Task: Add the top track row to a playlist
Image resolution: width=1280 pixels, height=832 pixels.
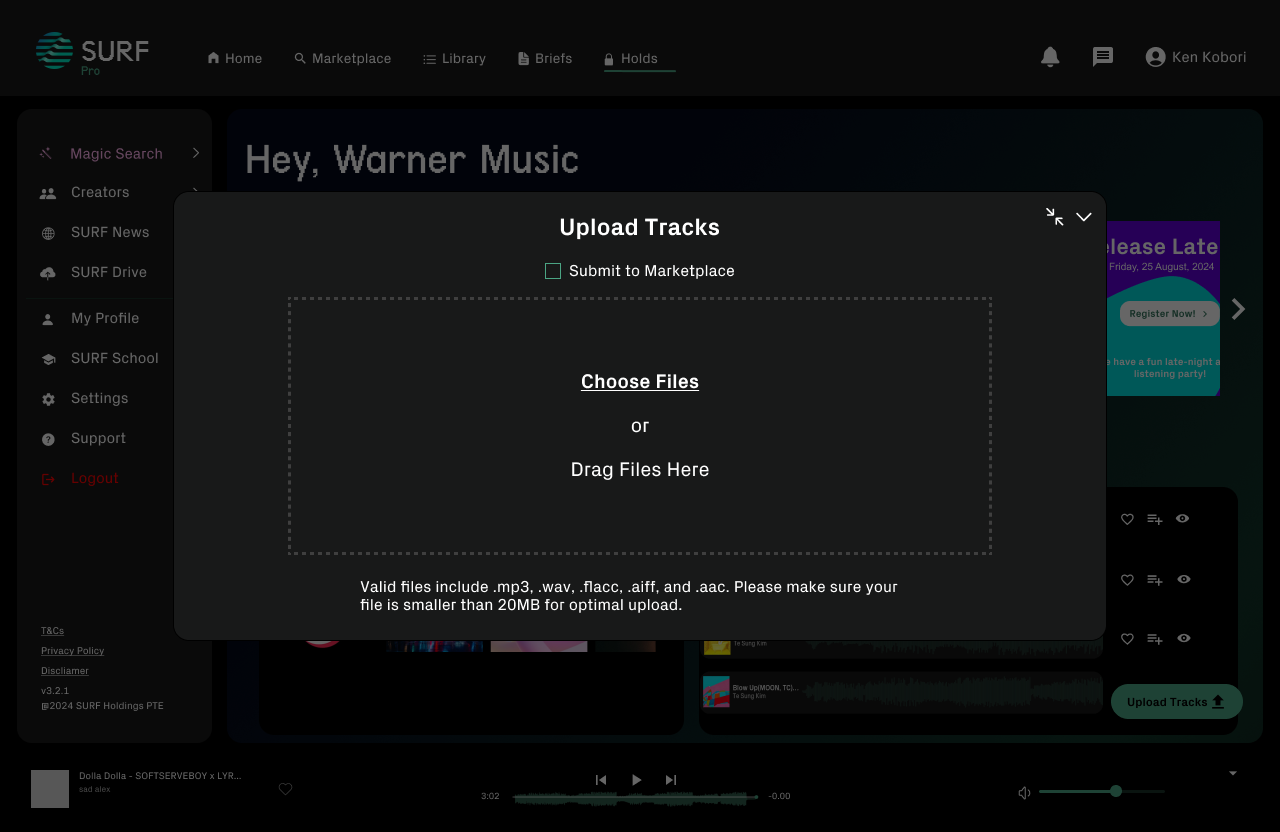Action: [x=1155, y=519]
